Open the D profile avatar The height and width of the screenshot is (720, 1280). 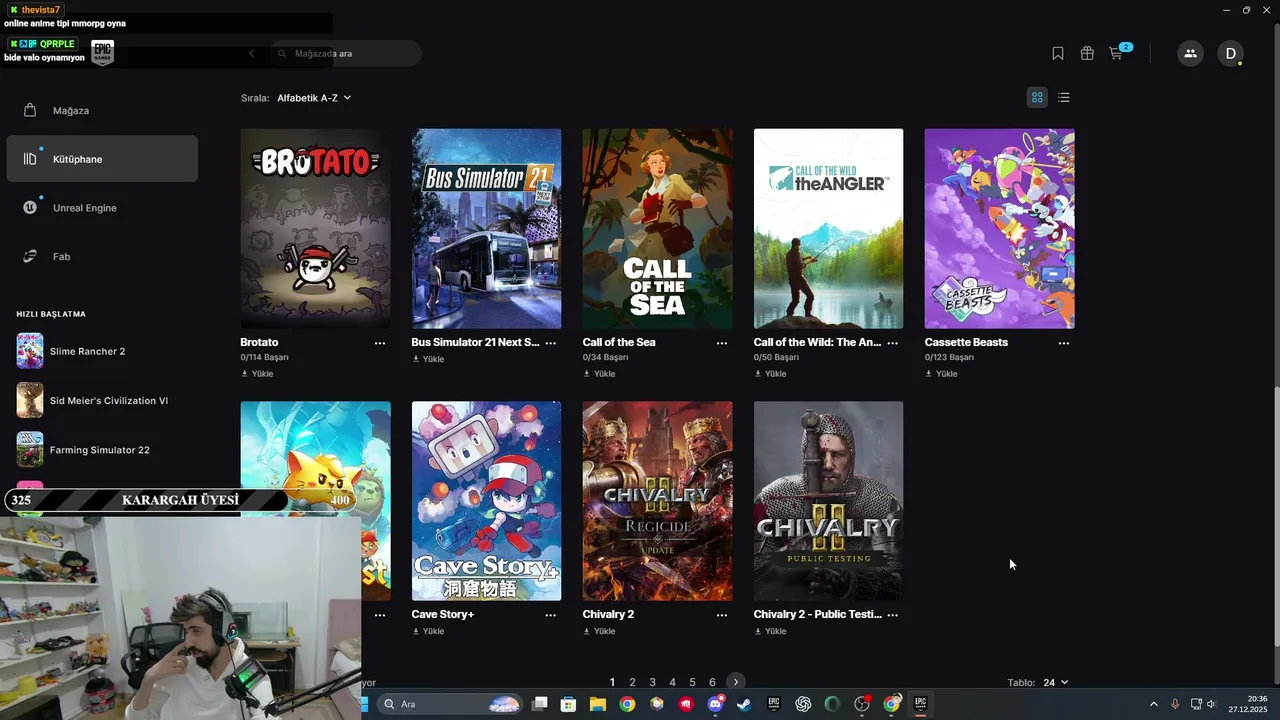(x=1230, y=53)
